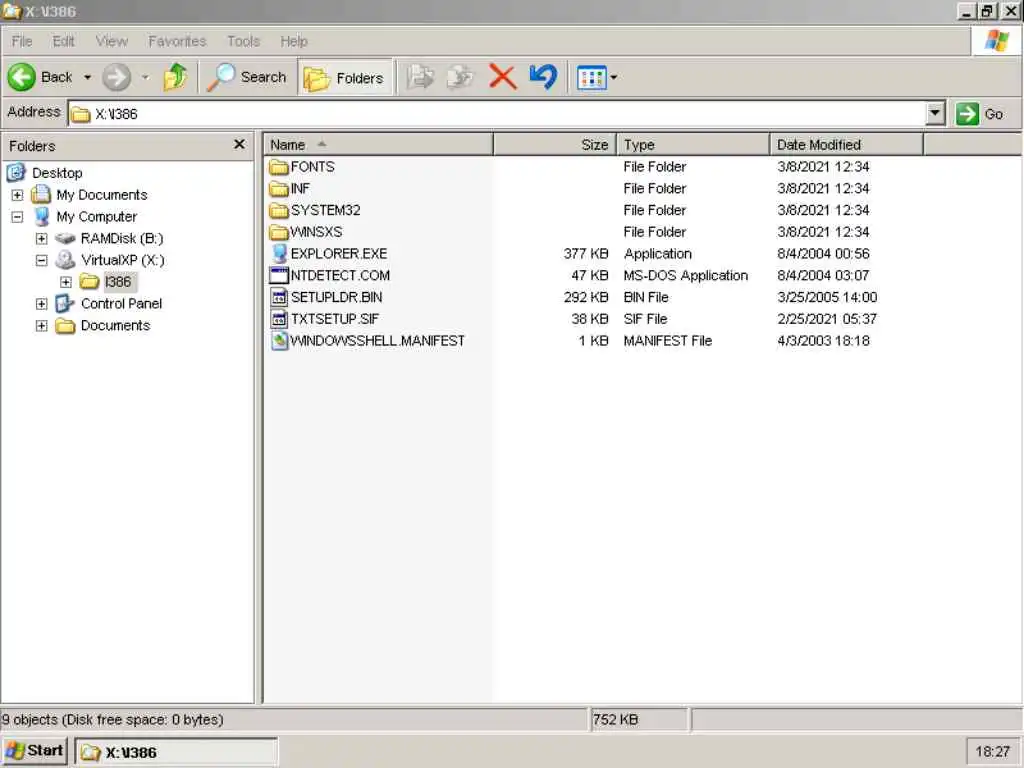Open the View menu
Image resolution: width=1024 pixels, height=768 pixels.
coord(112,41)
